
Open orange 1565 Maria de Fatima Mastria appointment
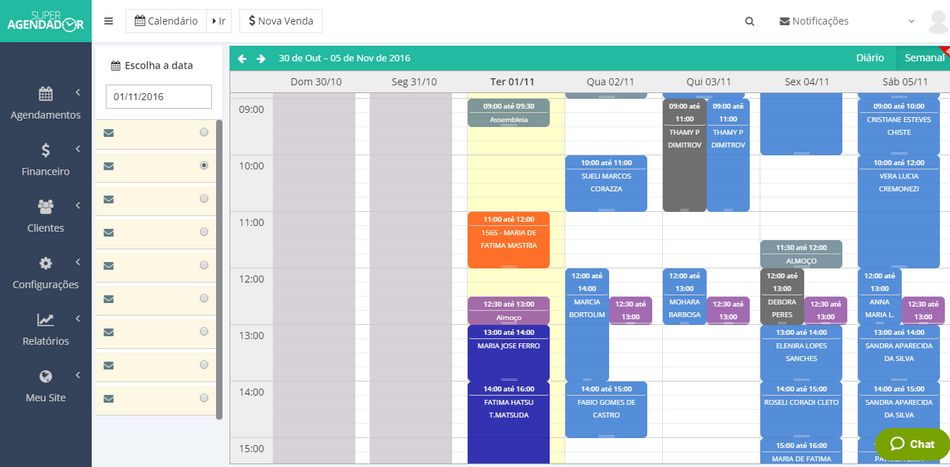508,240
